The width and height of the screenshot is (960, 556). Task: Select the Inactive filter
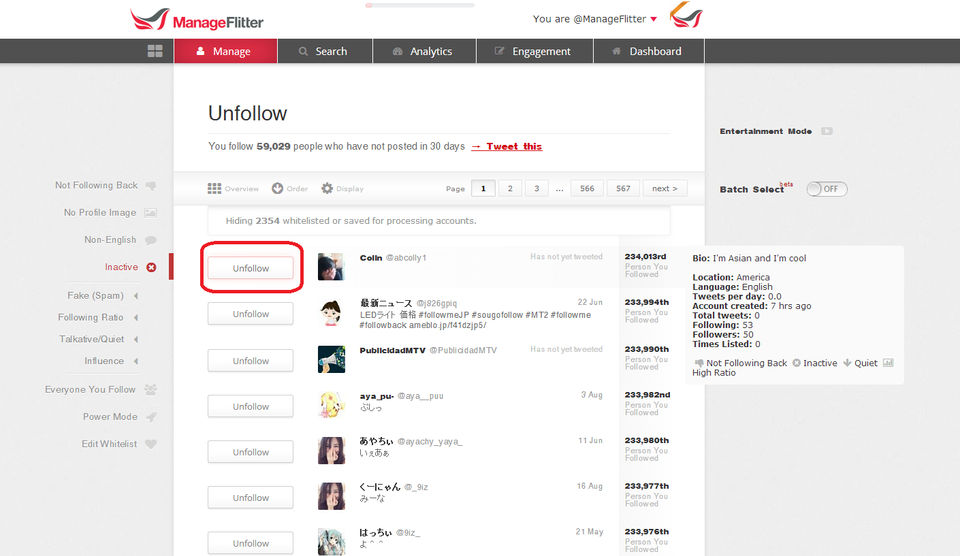(x=121, y=267)
